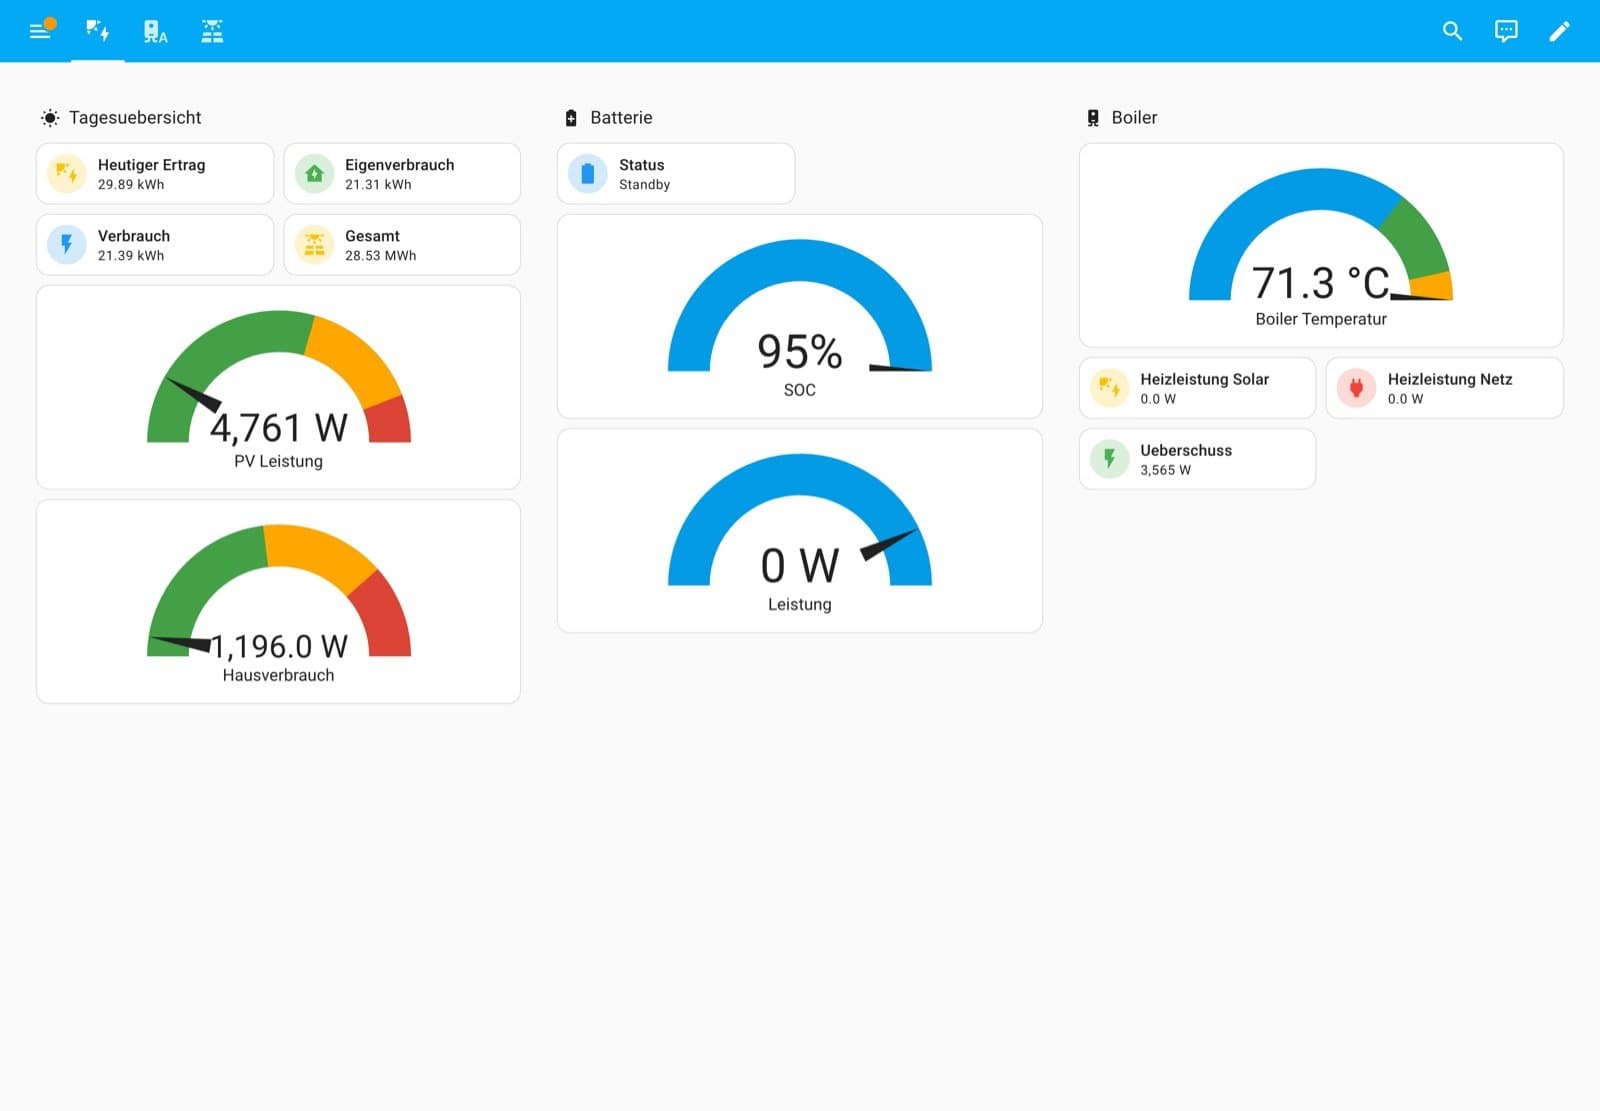
Task: Click the Gesamt solar panel icon
Action: [x=314, y=245]
